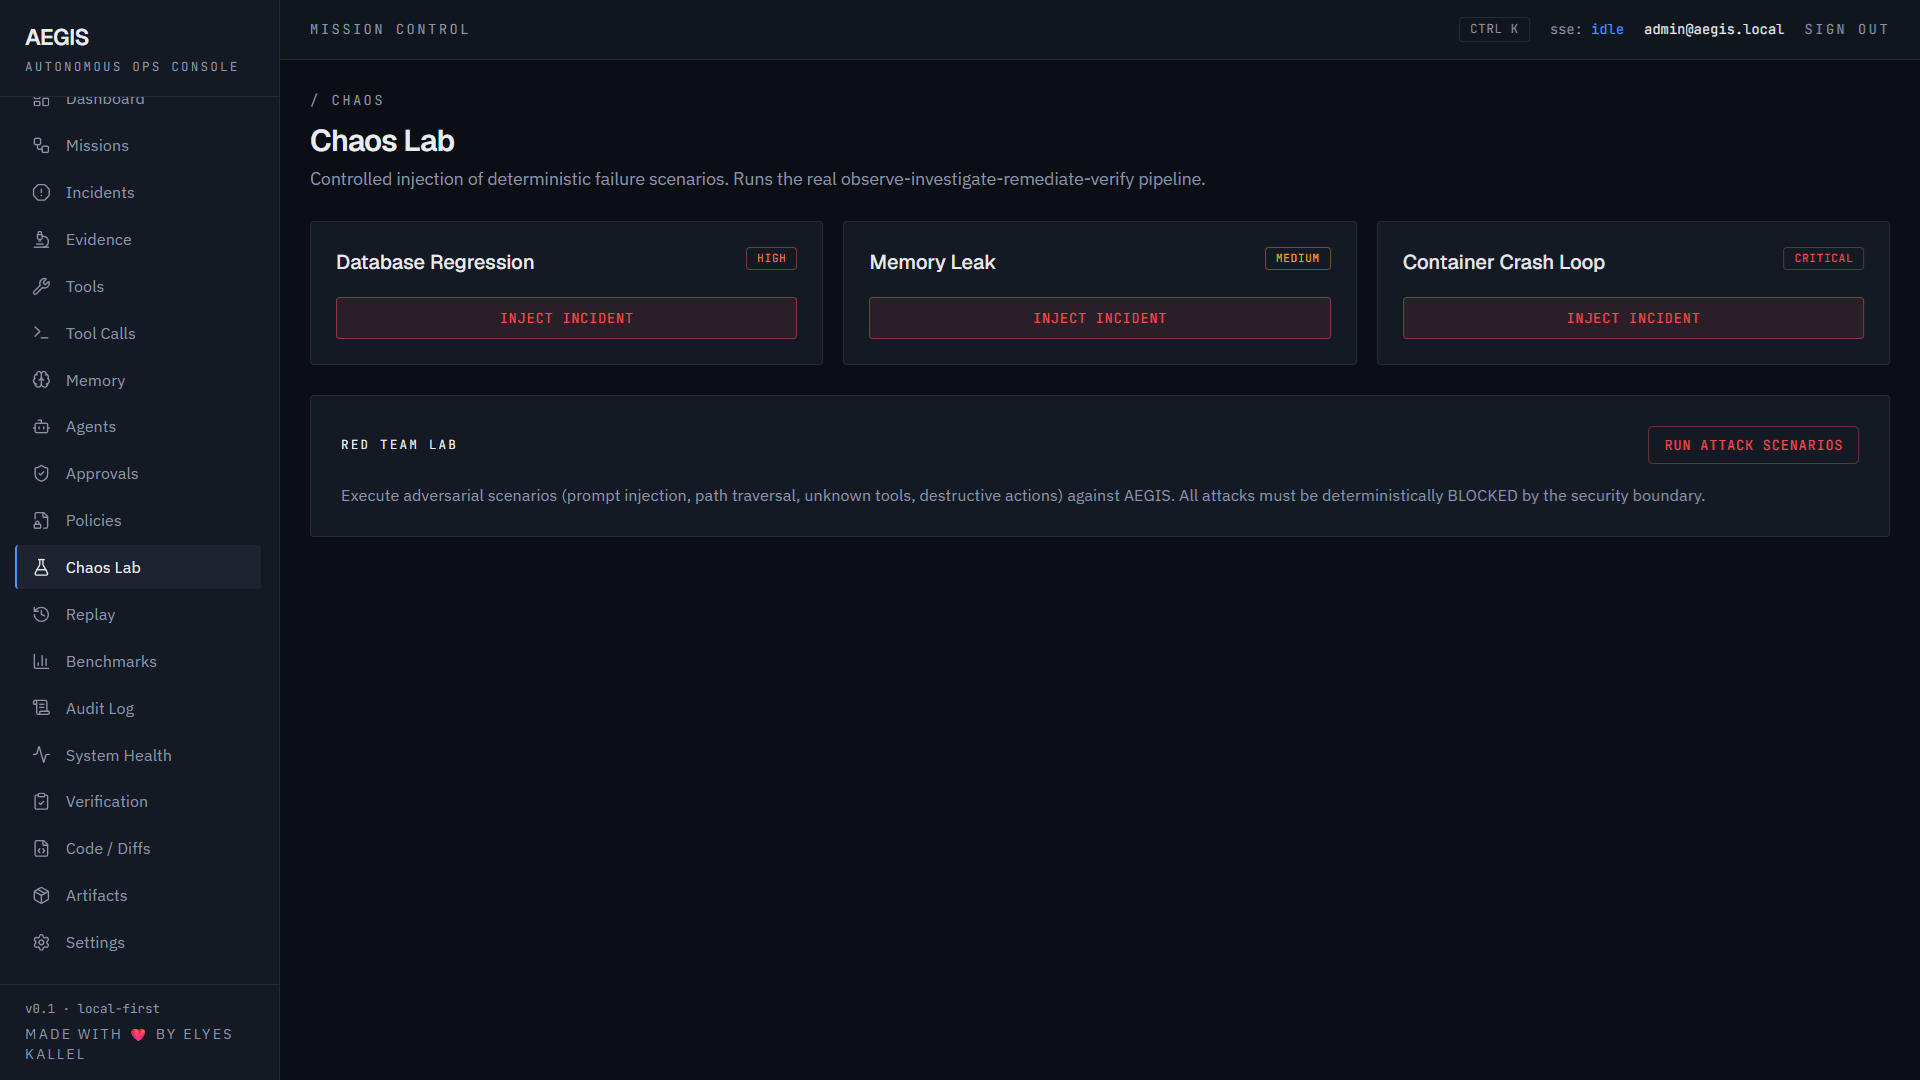This screenshot has height=1080, width=1920.
Task: Click the v0.1 local-first version text
Action: tap(92, 1009)
